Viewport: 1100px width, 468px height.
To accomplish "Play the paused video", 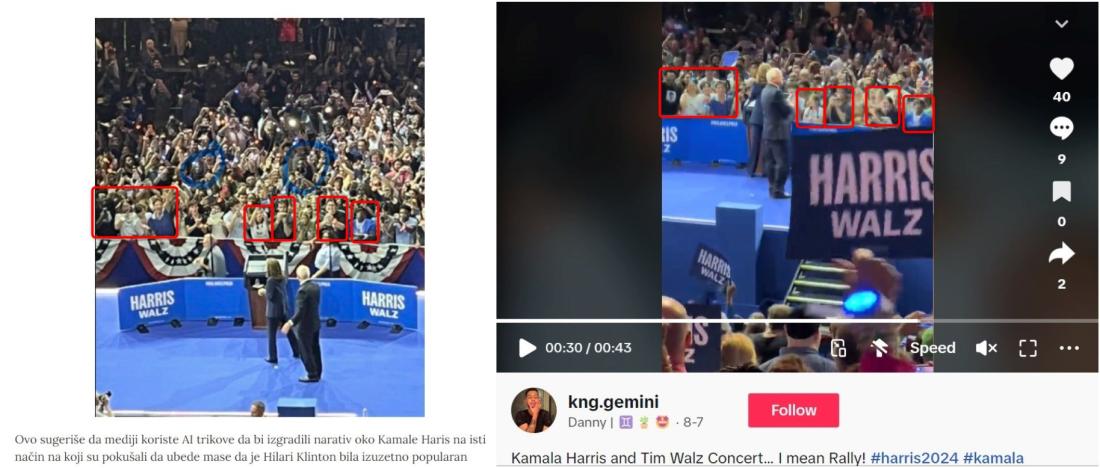I will point(527,347).
